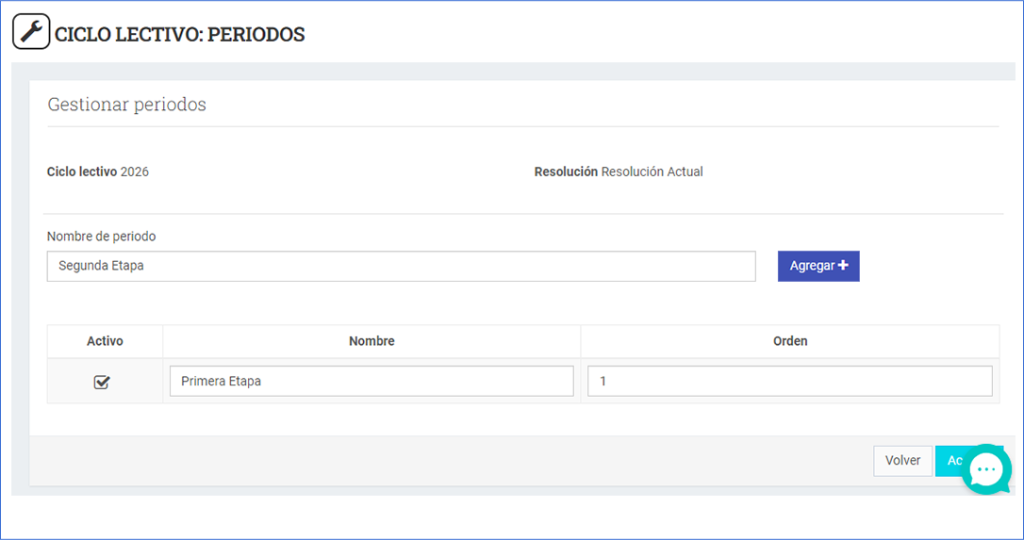
Task: Click the Activo column header
Action: click(105, 341)
